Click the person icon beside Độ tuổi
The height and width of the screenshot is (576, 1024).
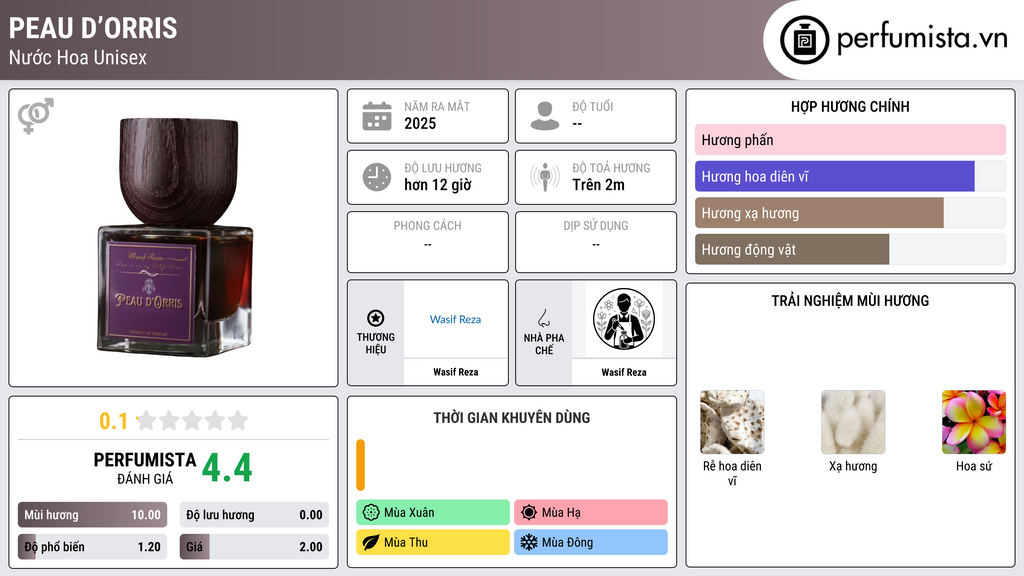click(545, 116)
